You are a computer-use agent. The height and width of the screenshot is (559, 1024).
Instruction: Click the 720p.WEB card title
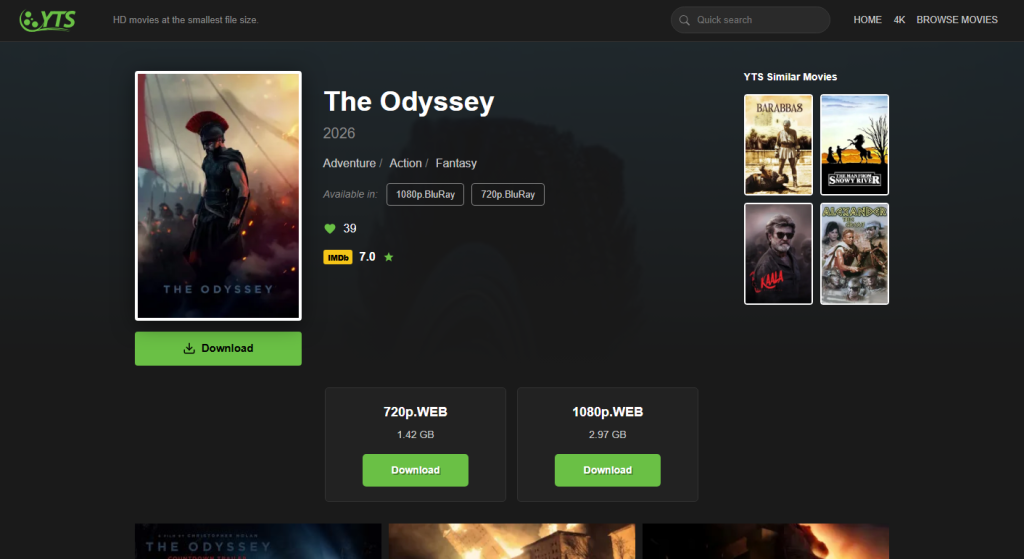pos(415,412)
